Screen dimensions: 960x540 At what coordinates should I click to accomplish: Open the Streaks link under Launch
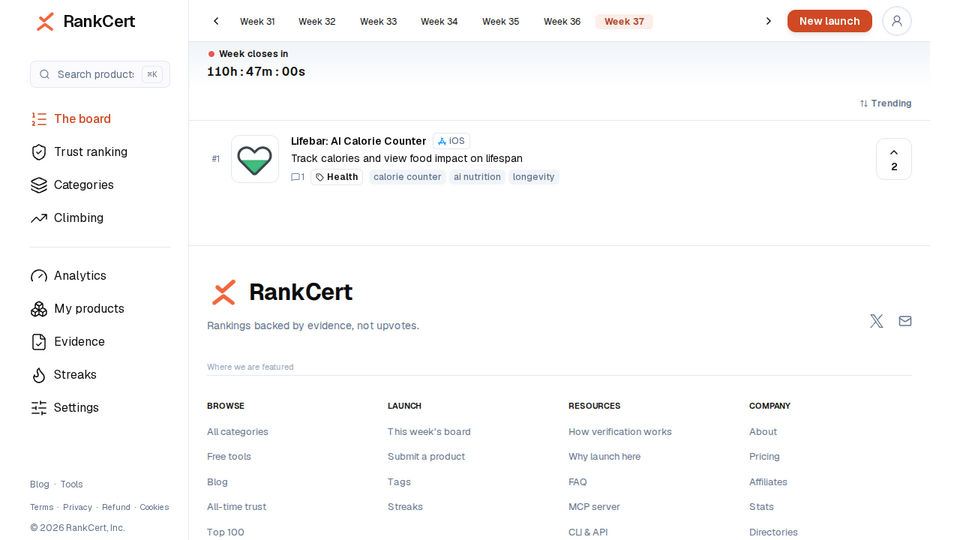coord(405,507)
